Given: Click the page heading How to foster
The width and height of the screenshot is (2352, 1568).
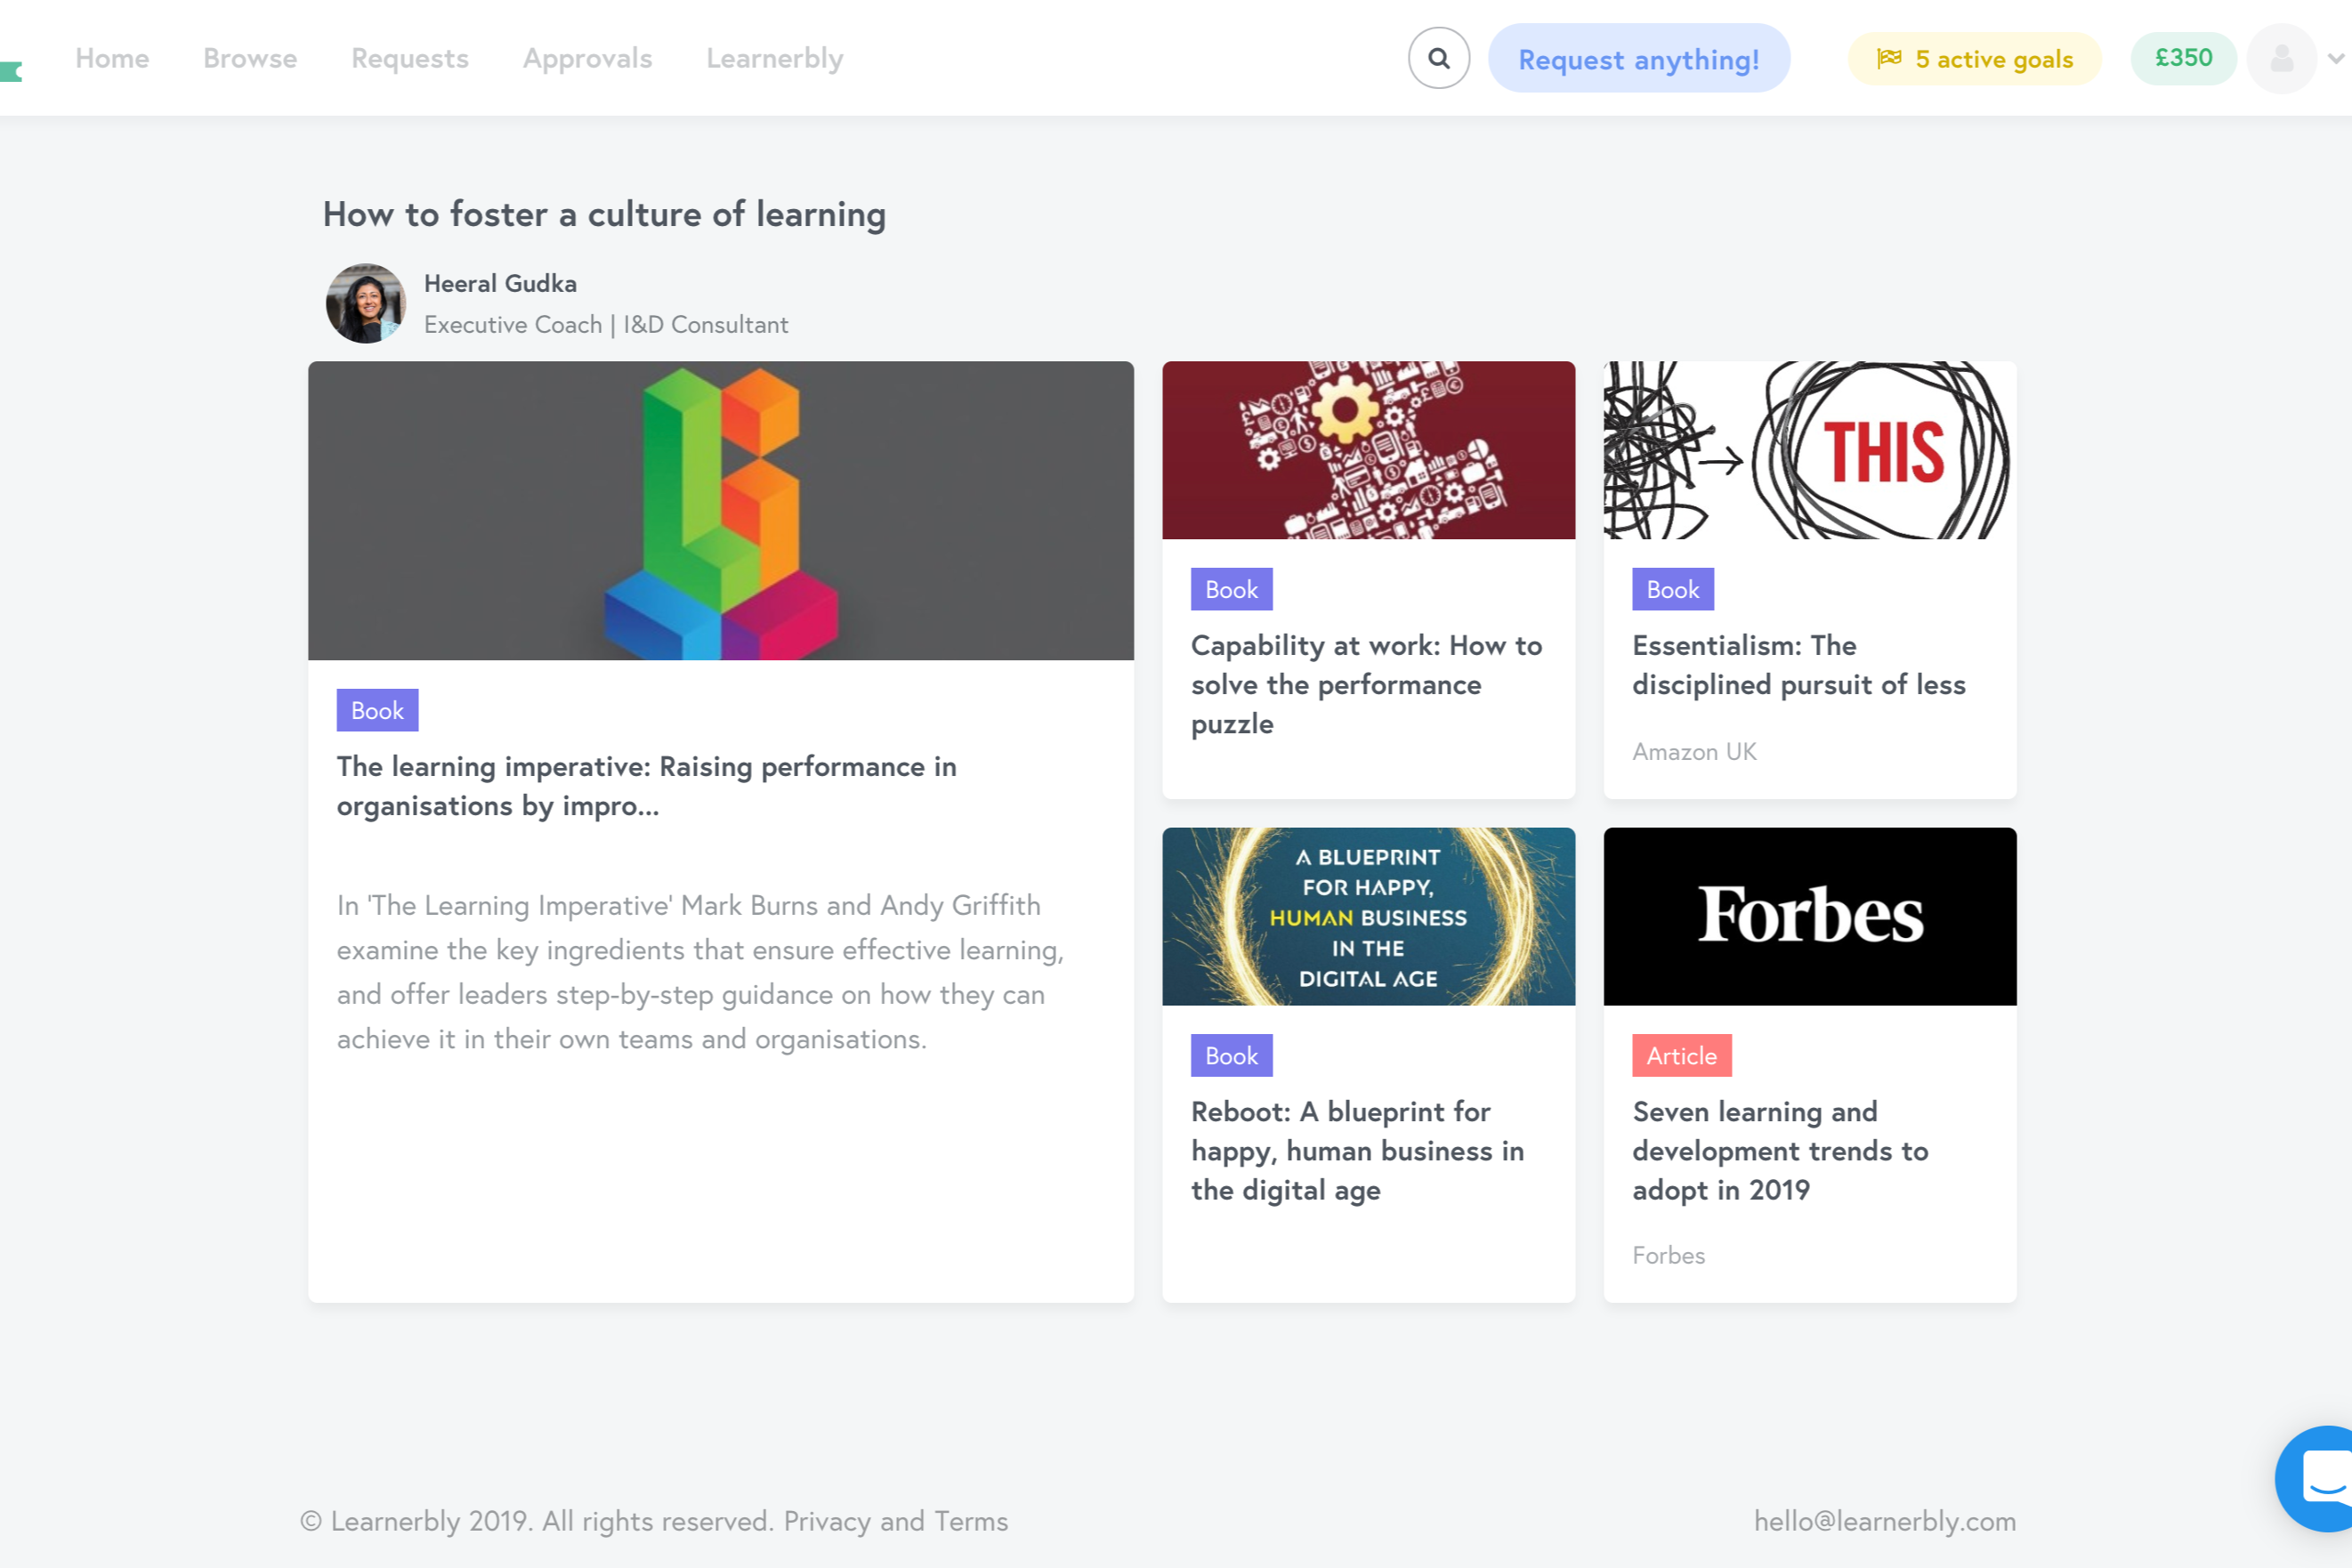Looking at the screenshot, I should (x=604, y=214).
